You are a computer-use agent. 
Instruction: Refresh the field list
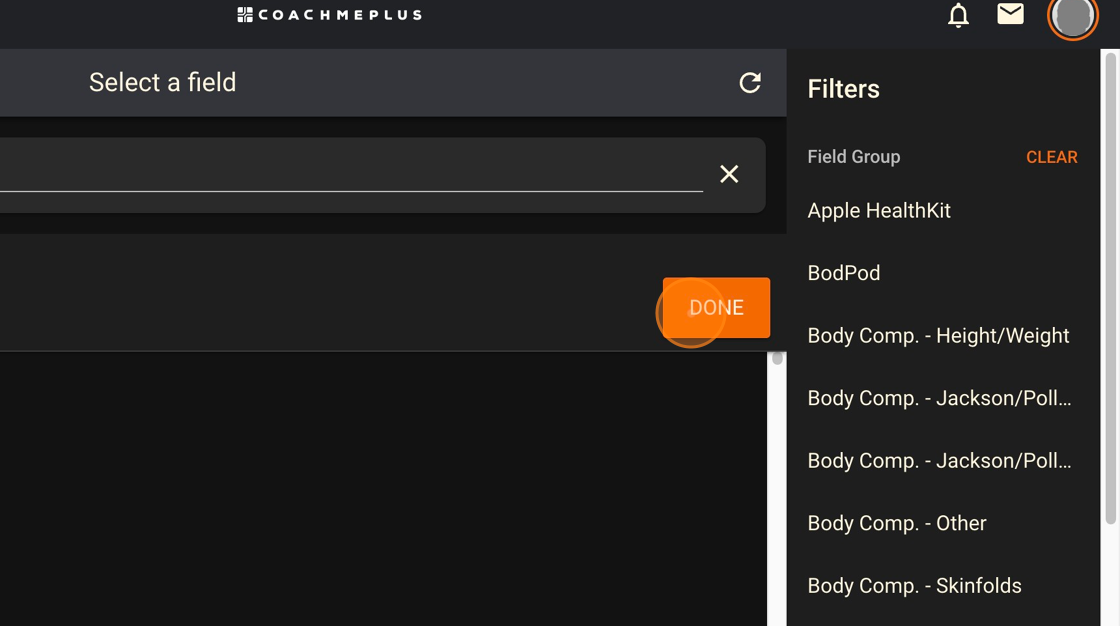[750, 83]
